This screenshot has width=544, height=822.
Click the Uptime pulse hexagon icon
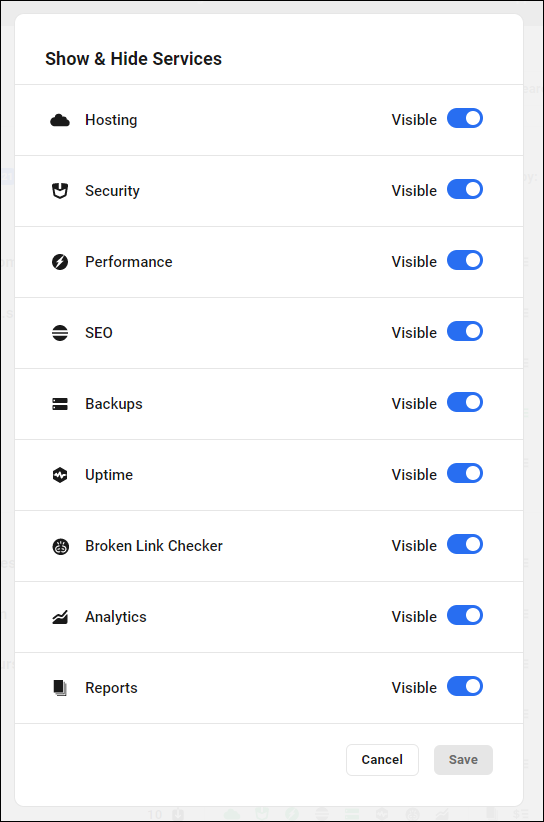coord(60,475)
